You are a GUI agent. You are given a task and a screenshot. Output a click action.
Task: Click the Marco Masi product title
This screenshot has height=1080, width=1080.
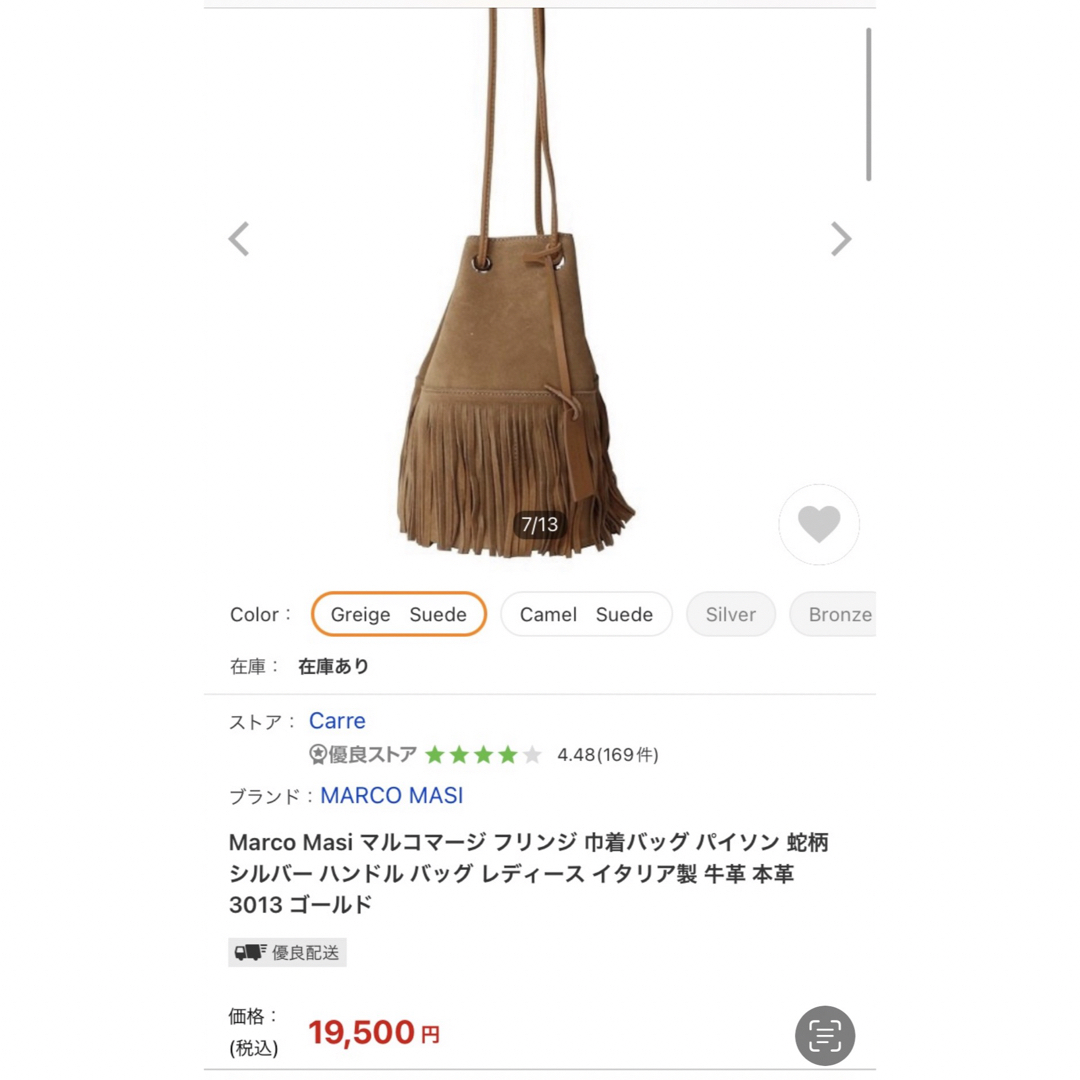pos(528,873)
